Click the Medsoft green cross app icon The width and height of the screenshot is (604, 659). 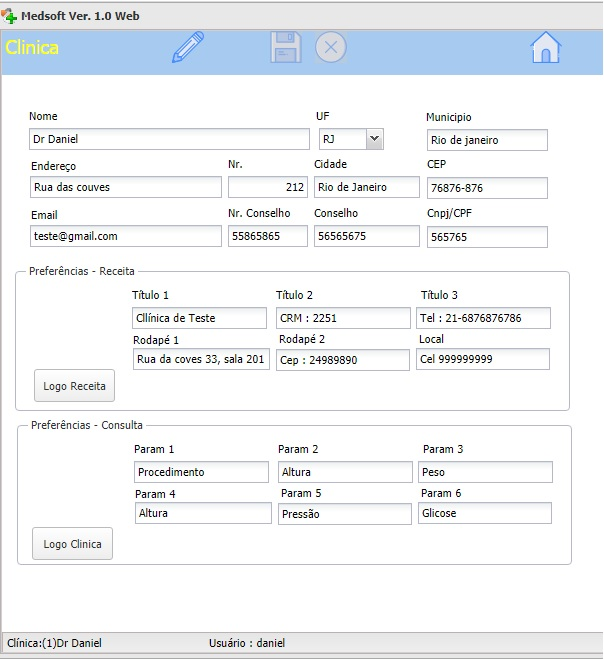click(x=10, y=16)
